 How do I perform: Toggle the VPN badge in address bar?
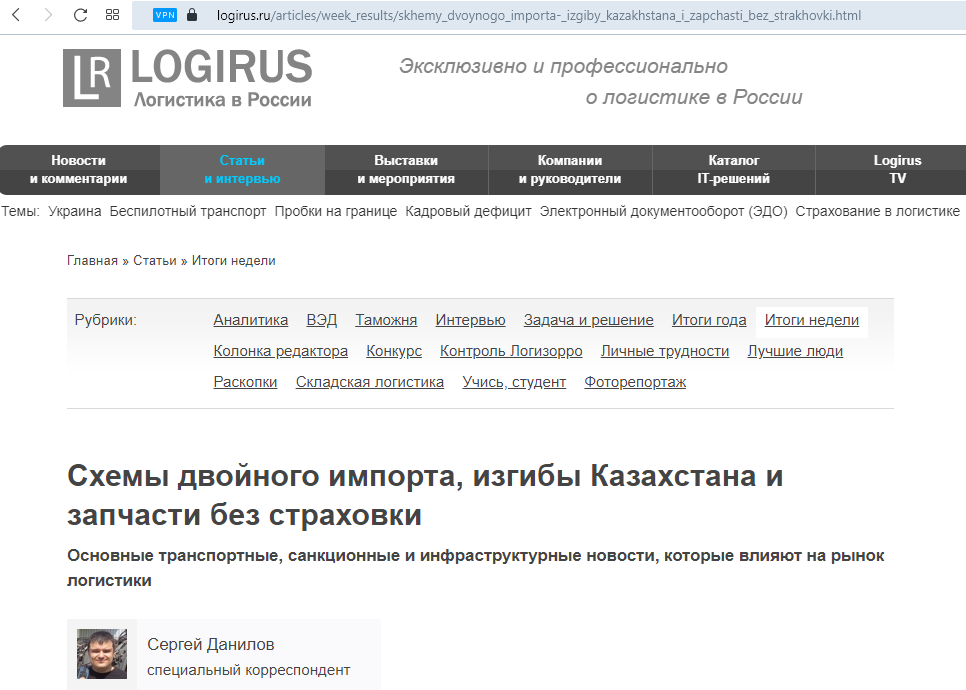164,16
